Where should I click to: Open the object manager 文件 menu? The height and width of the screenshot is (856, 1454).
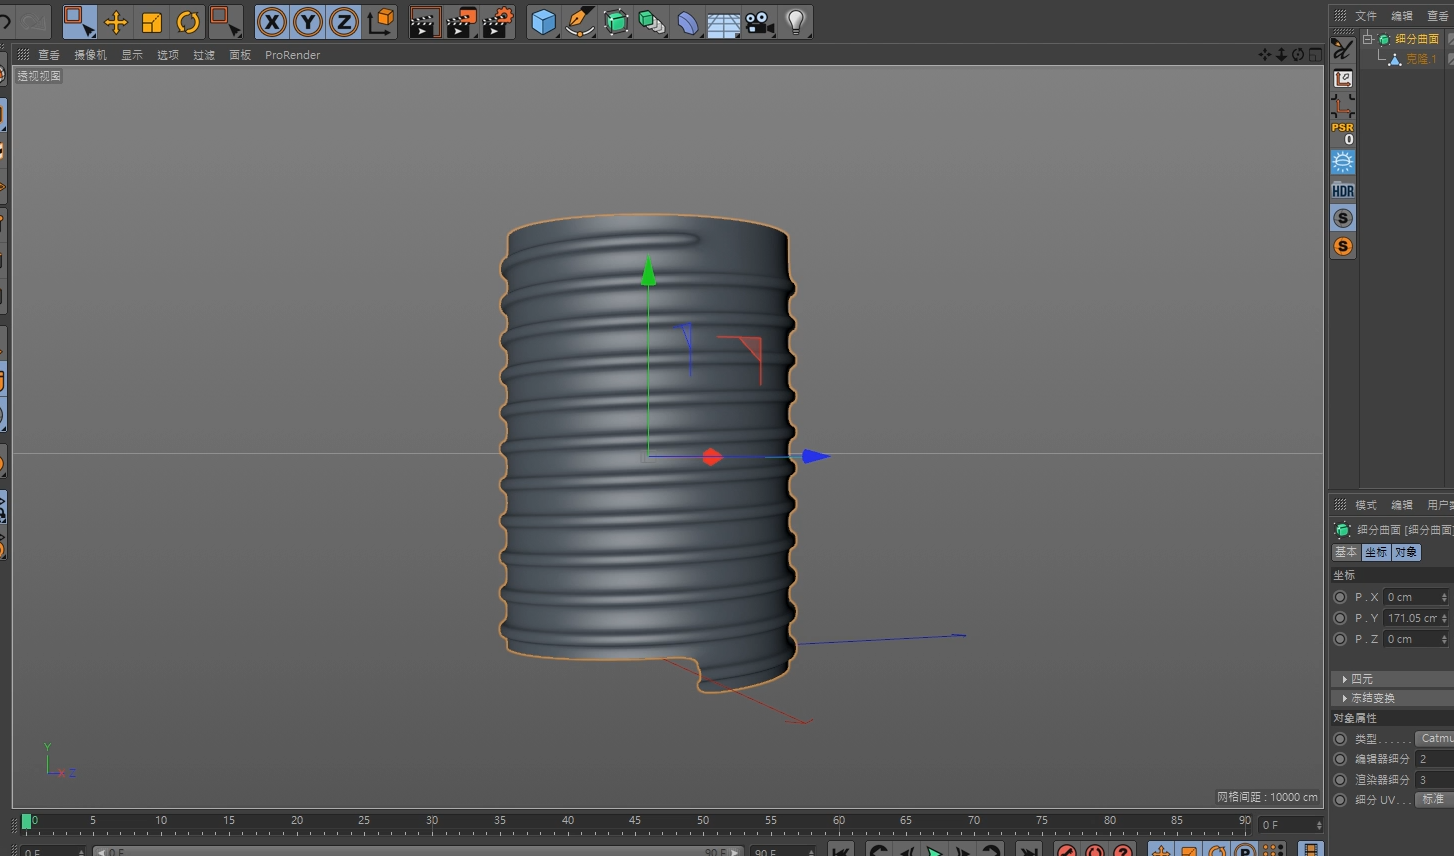click(x=1366, y=16)
